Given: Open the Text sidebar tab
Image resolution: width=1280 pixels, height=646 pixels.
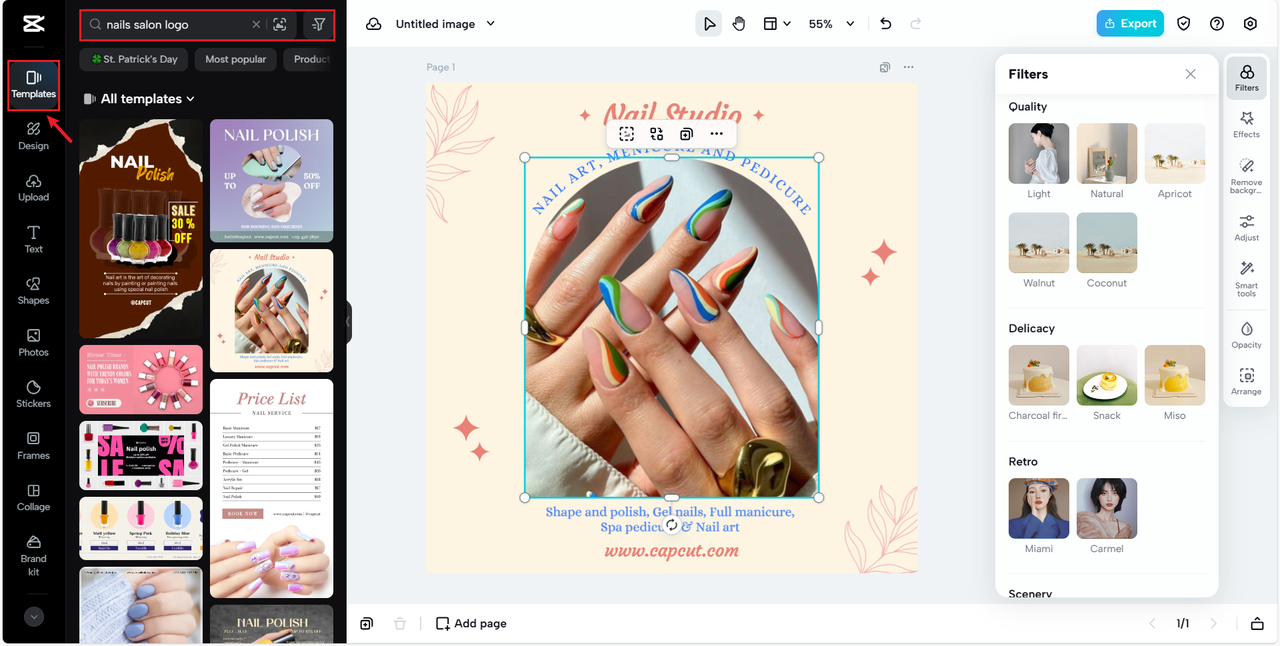Looking at the screenshot, I should point(33,239).
